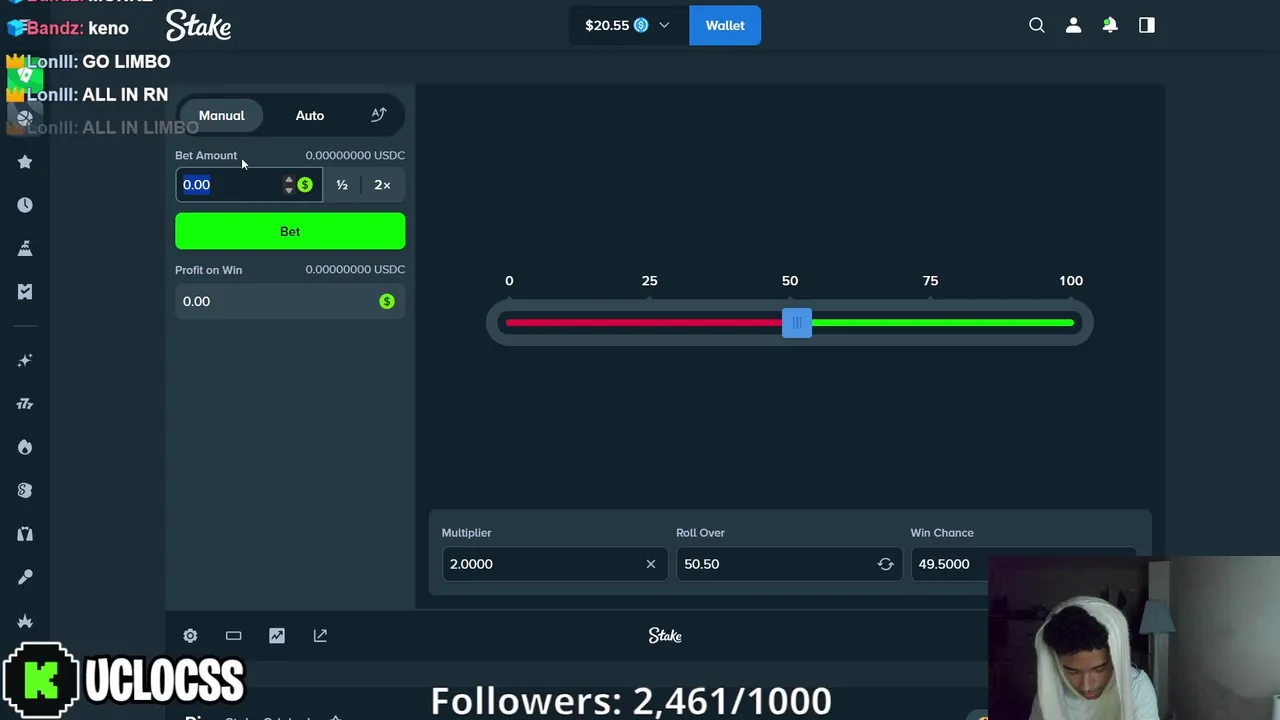This screenshot has height=720, width=1280.
Task: Click slider scale label 100
Action: tap(1071, 281)
